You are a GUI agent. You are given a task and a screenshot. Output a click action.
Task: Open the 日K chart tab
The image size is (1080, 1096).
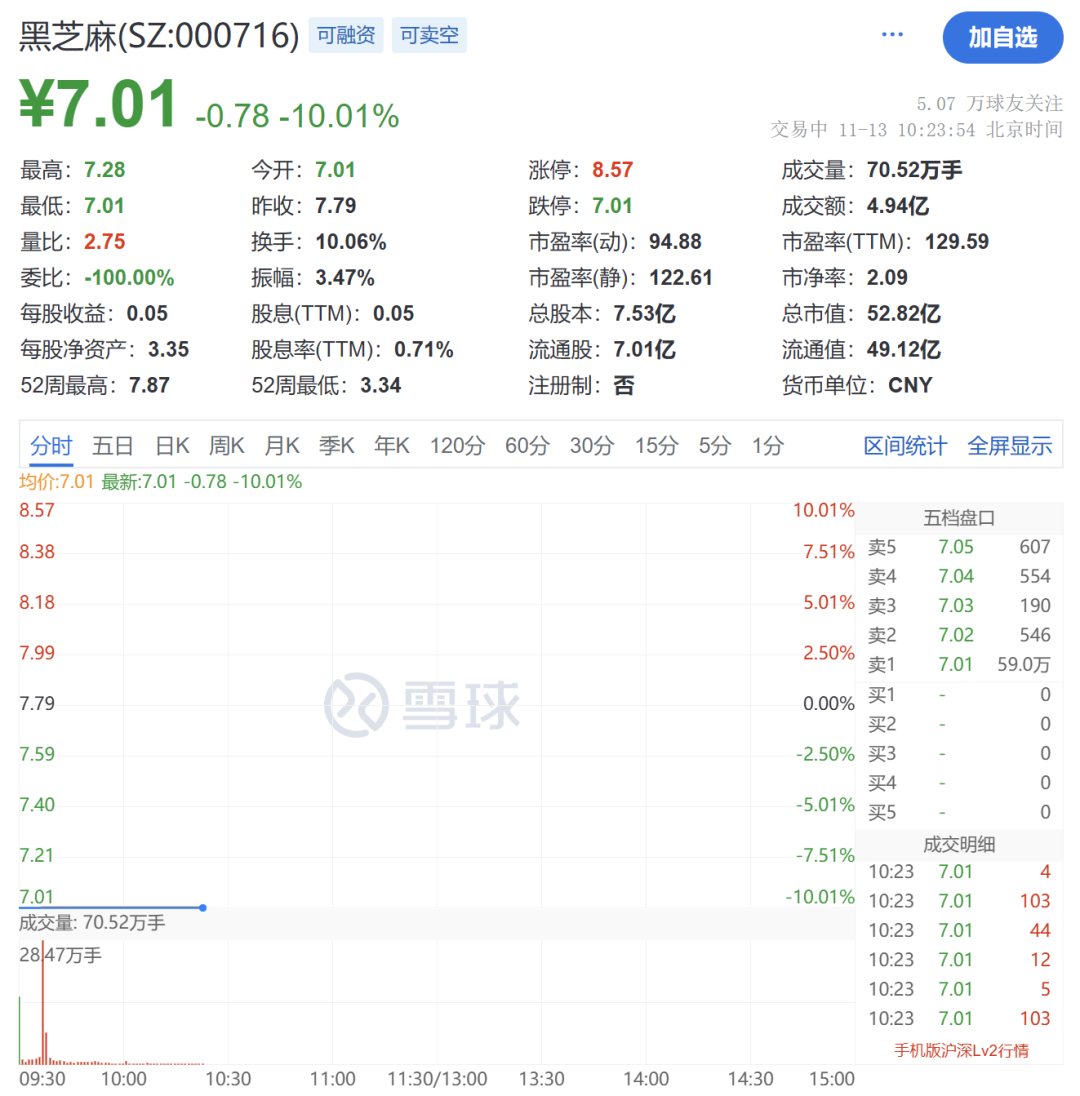click(x=172, y=446)
